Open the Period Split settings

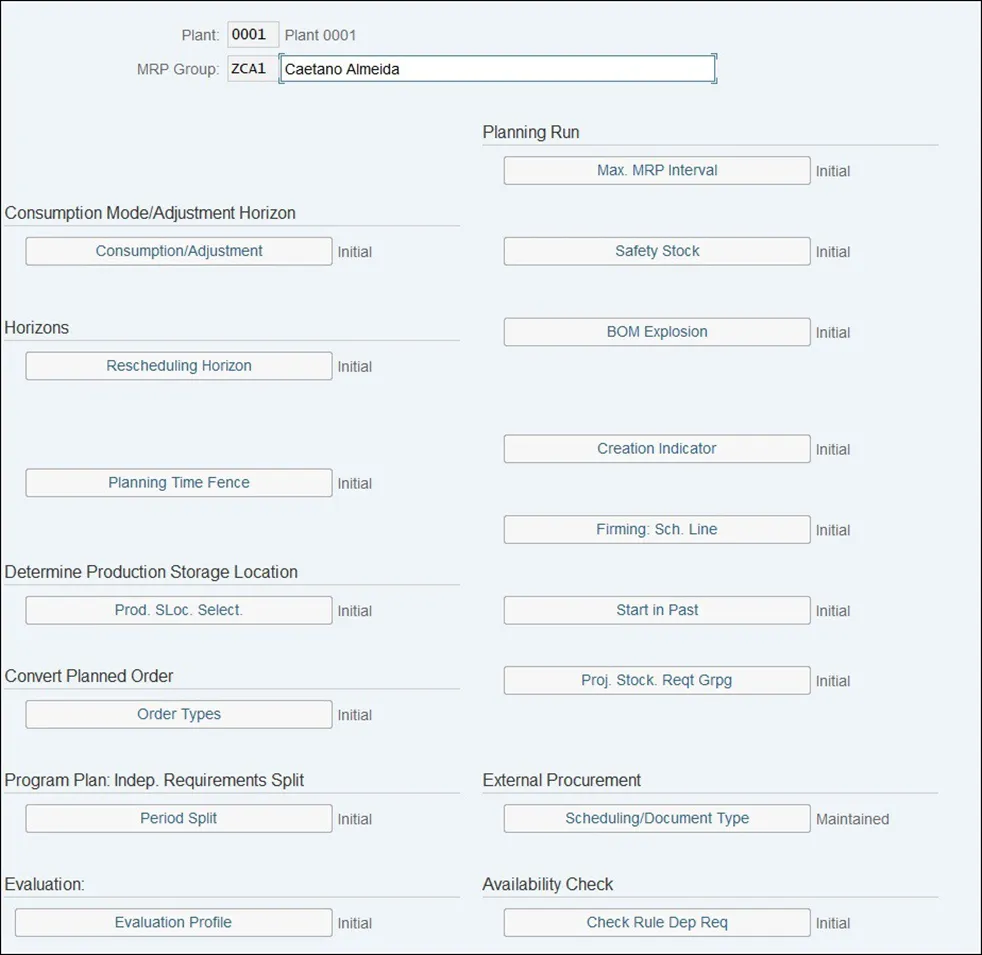178,818
